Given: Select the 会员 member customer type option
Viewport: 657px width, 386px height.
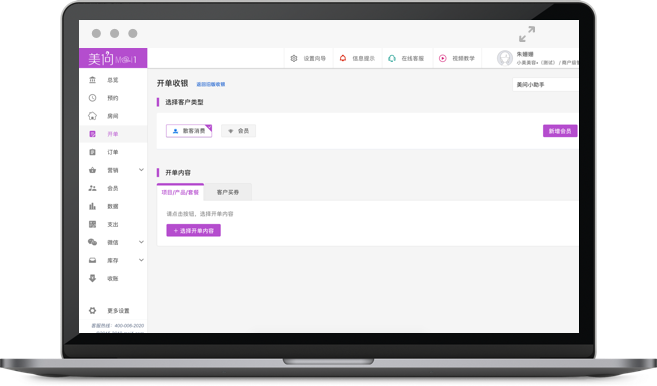Looking at the screenshot, I should (x=238, y=131).
